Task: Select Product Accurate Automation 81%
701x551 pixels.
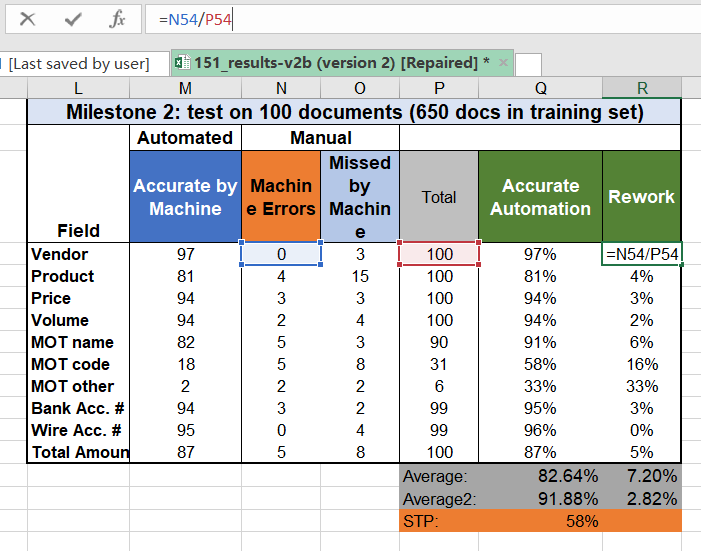Action: click(541, 276)
